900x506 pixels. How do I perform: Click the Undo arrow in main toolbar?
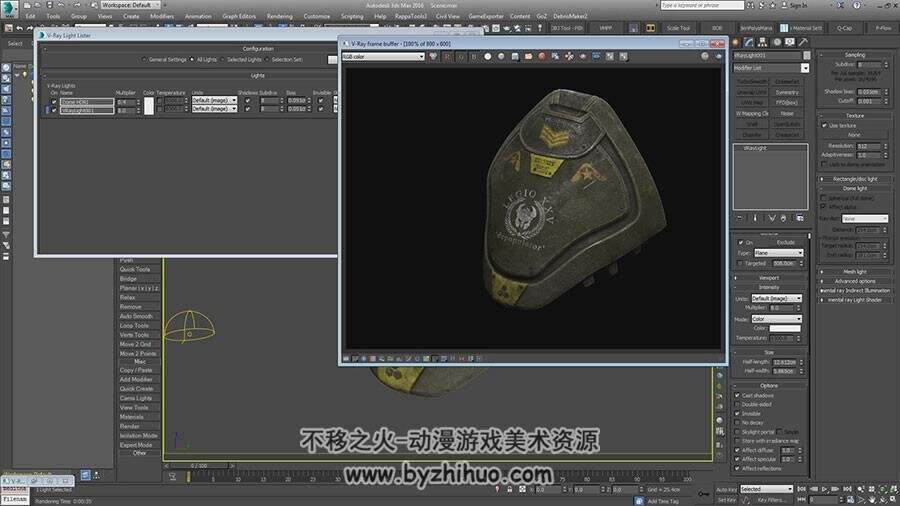pyautogui.click(x=19, y=28)
